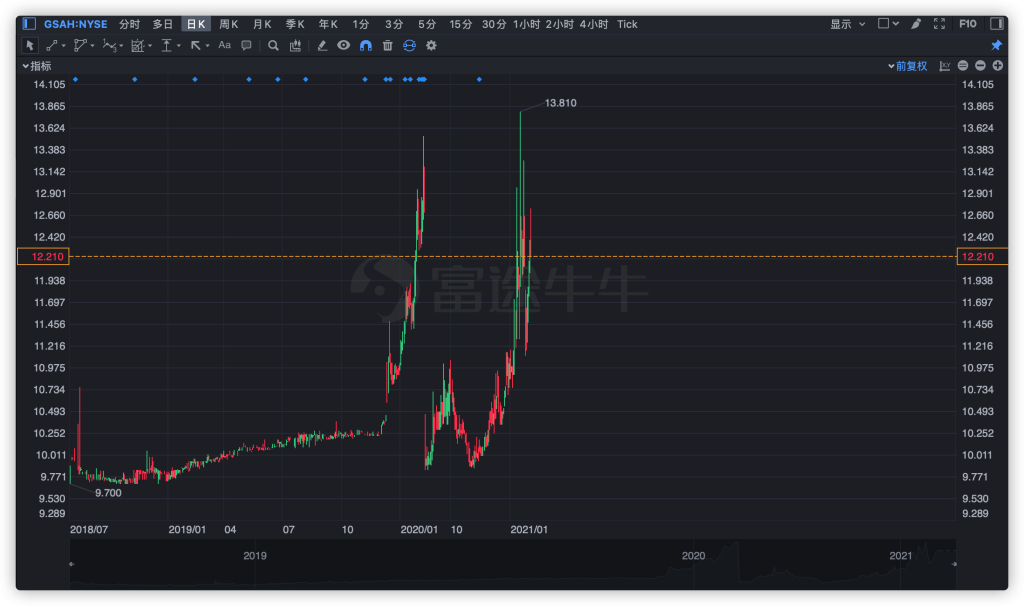Click the comment bubble annotation tool
The image size is (1024, 606).
click(x=246, y=45)
